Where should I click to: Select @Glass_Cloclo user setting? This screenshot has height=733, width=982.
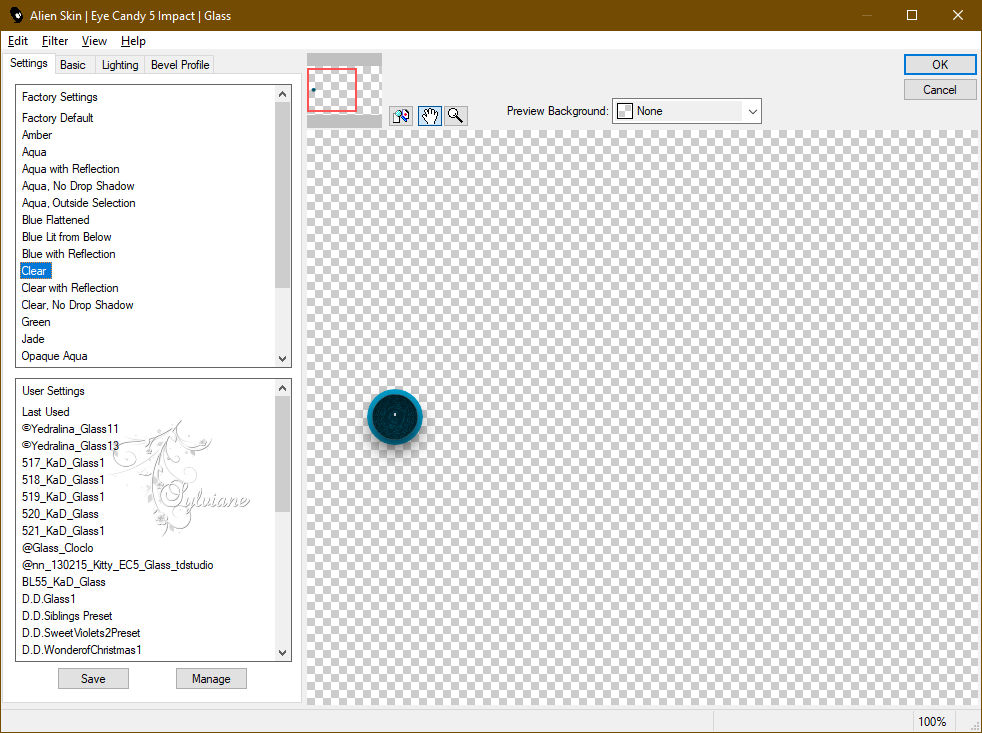[x=58, y=548]
